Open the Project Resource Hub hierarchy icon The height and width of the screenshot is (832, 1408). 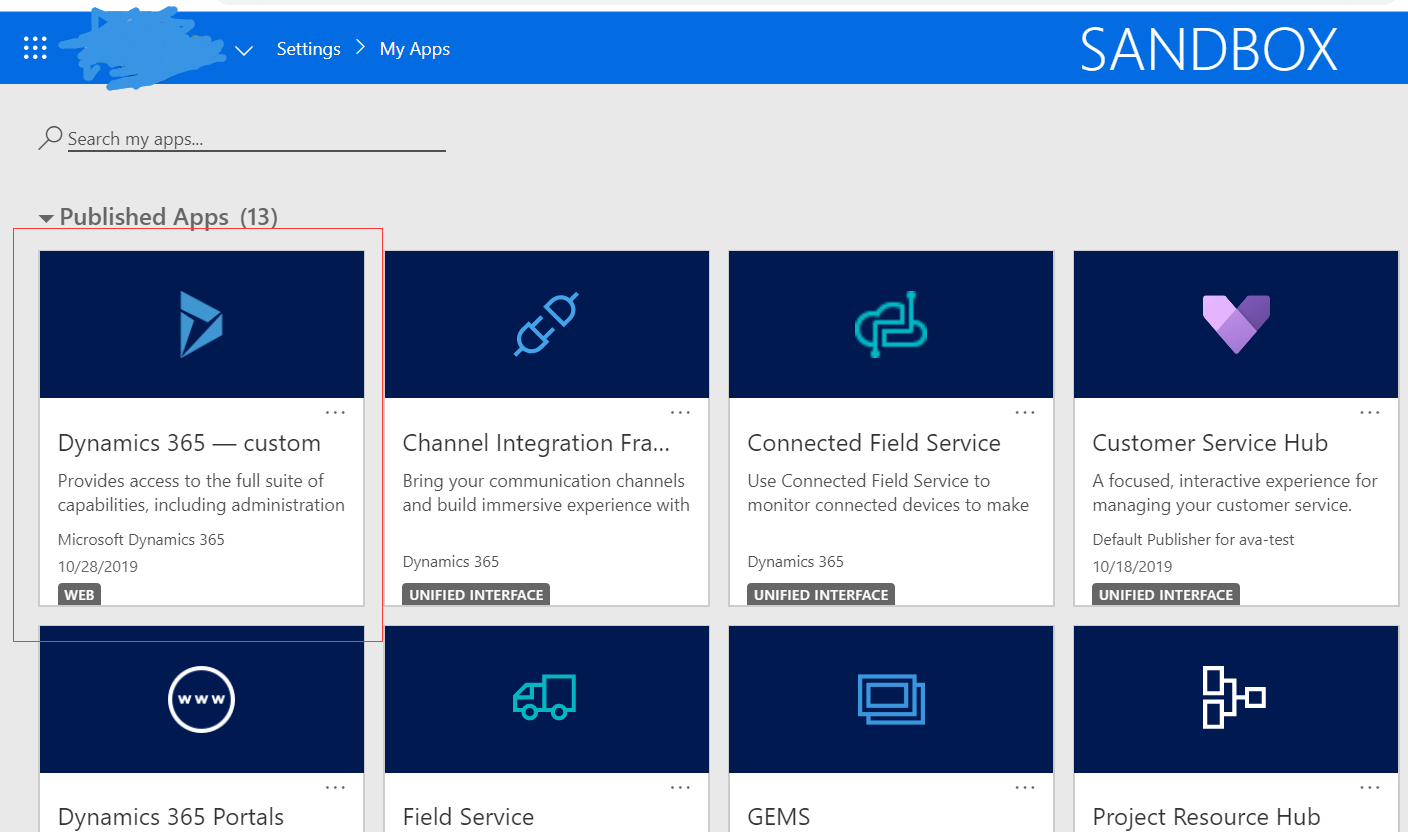1234,697
